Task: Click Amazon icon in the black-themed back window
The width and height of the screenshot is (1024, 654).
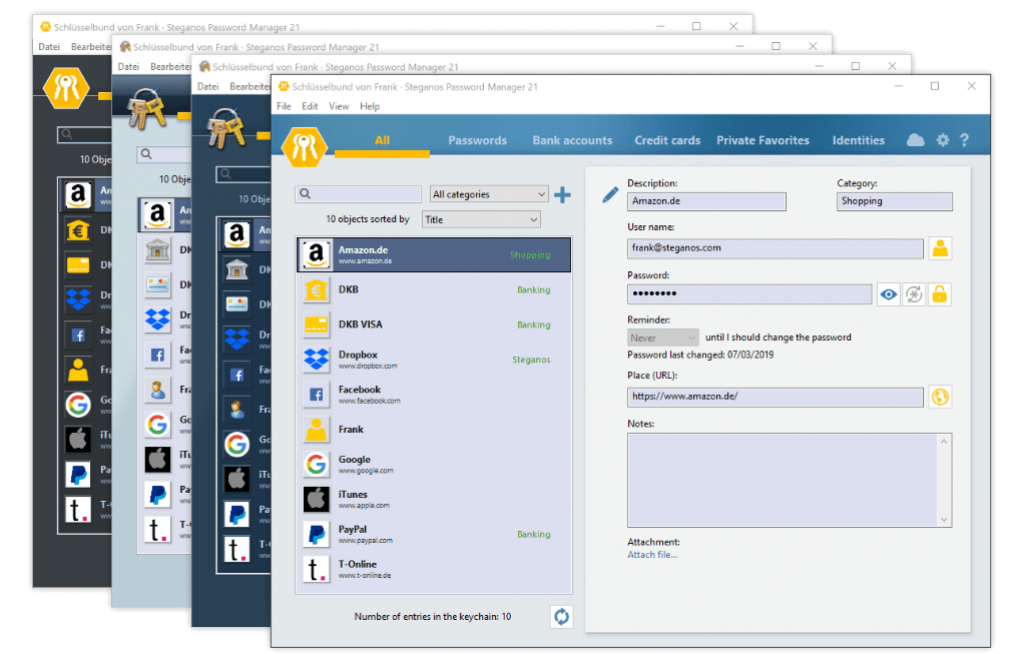Action: 77,194
